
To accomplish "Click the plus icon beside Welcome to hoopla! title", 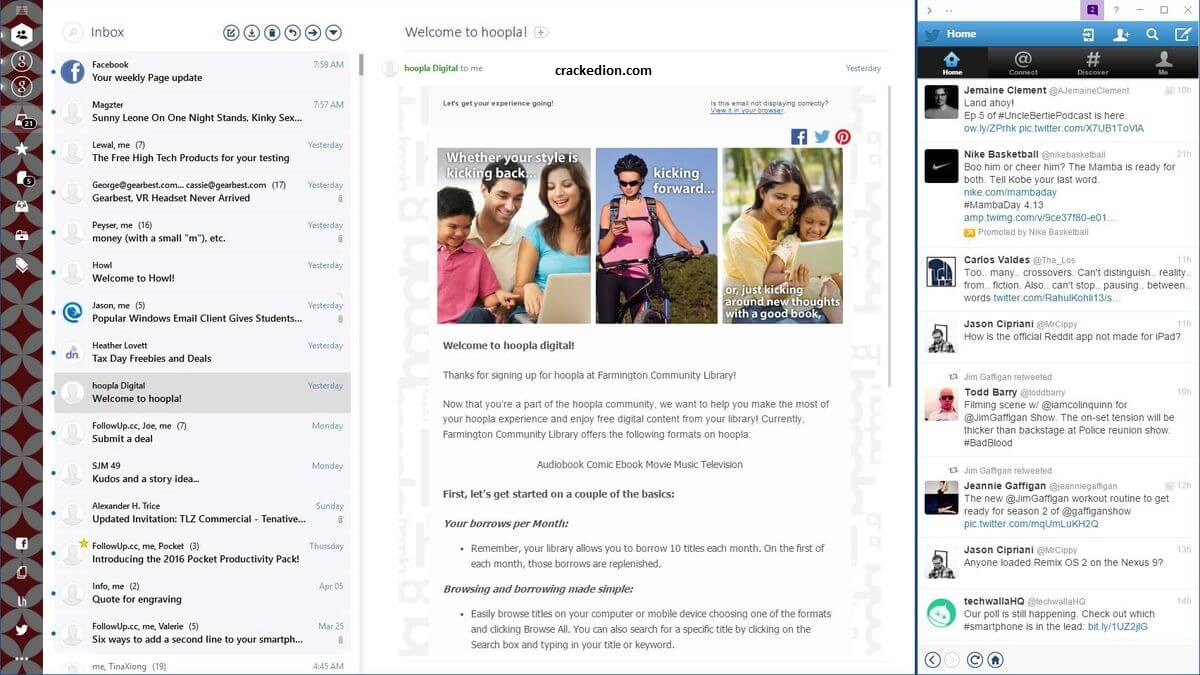I will (541, 33).
